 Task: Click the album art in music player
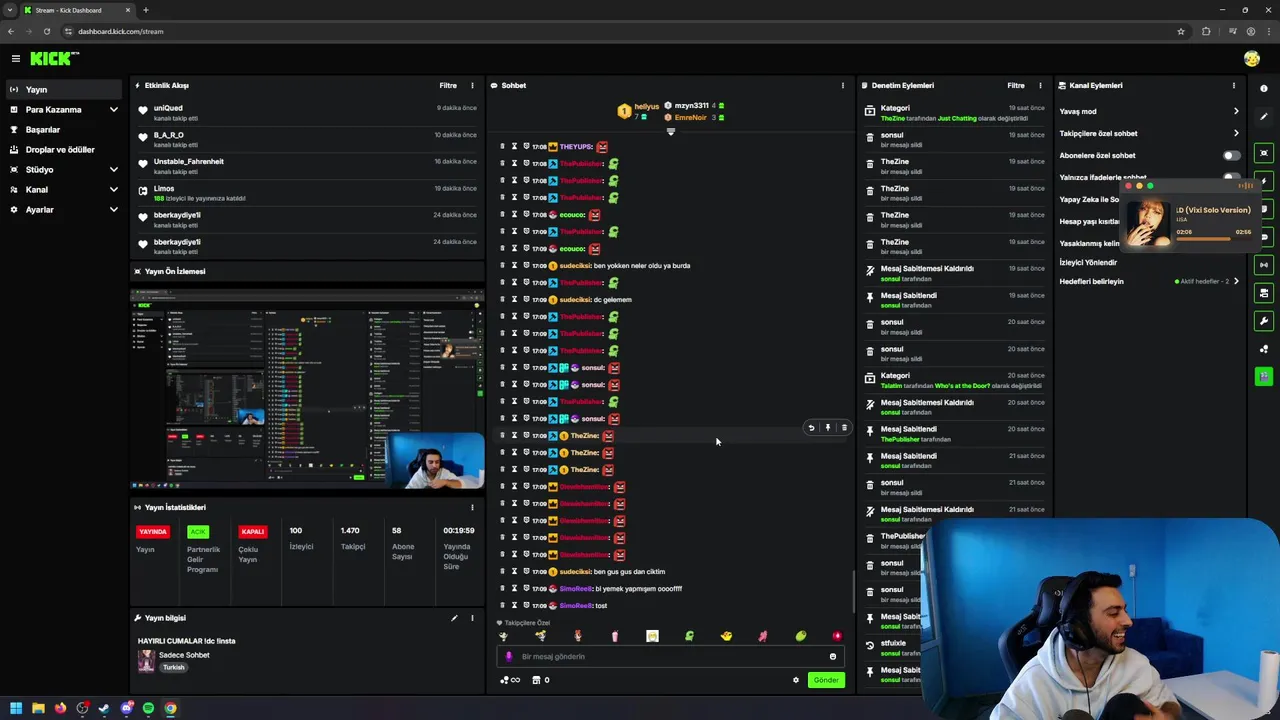tap(1149, 223)
